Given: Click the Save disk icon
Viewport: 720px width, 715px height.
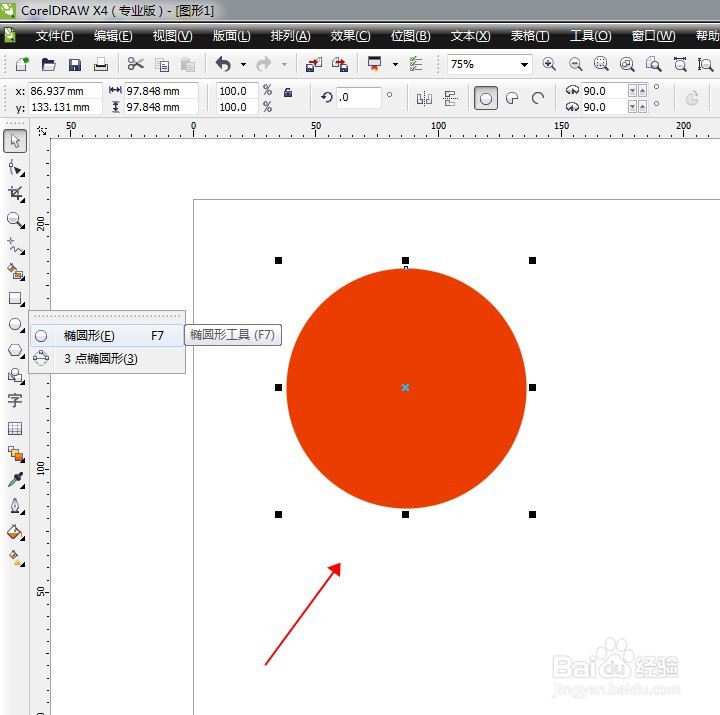Looking at the screenshot, I should pyautogui.click(x=74, y=64).
